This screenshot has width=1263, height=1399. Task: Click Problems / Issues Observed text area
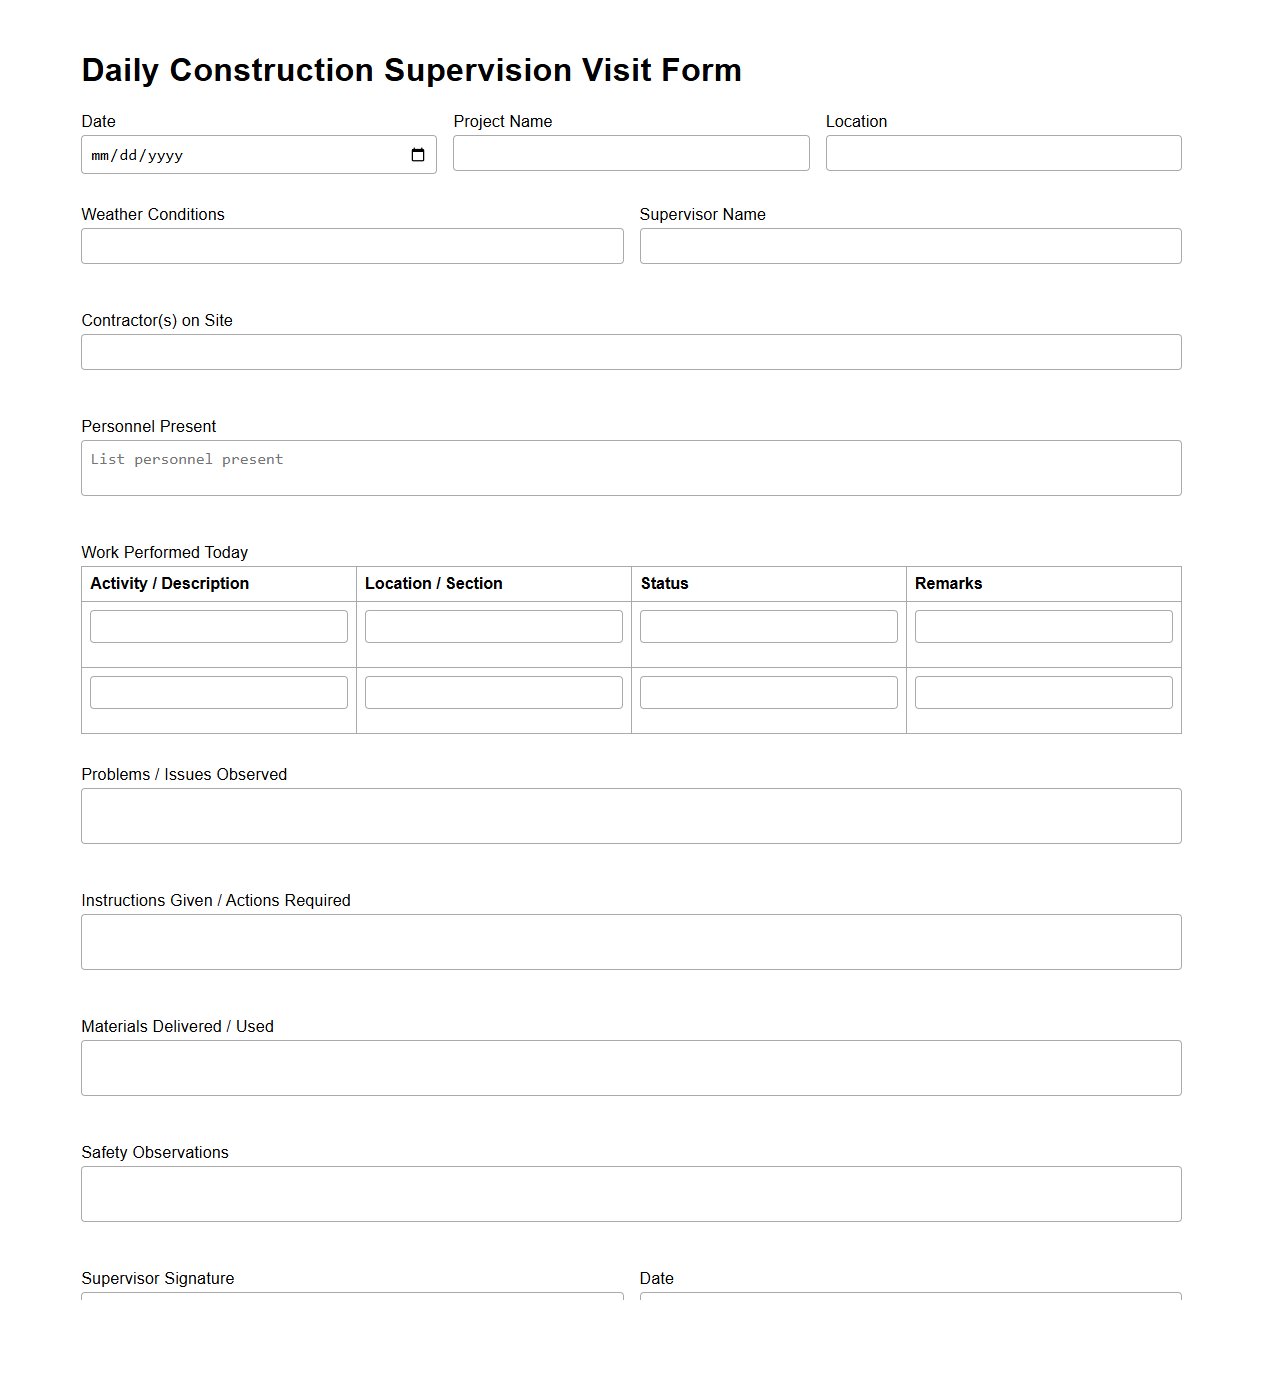point(631,815)
